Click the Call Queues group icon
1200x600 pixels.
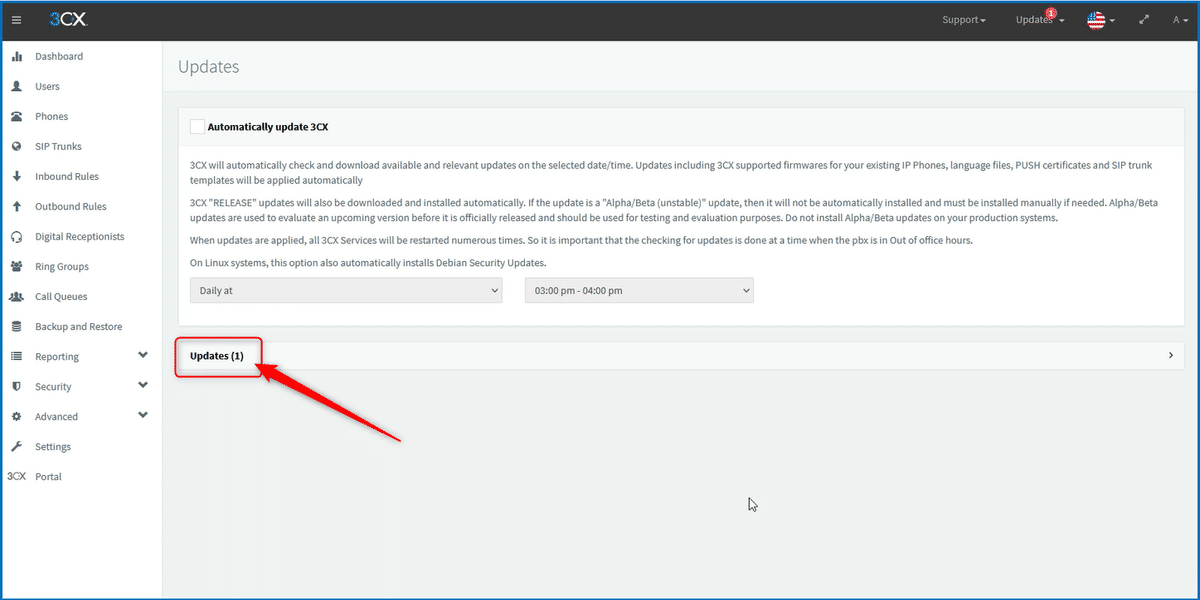16,296
